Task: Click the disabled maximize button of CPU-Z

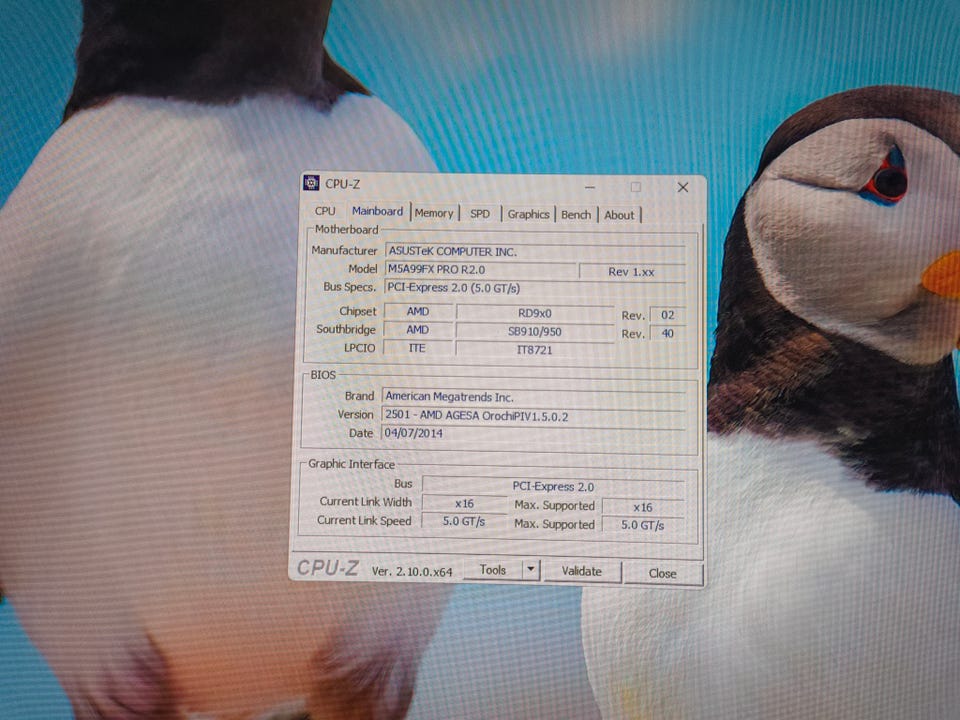Action: [x=636, y=187]
